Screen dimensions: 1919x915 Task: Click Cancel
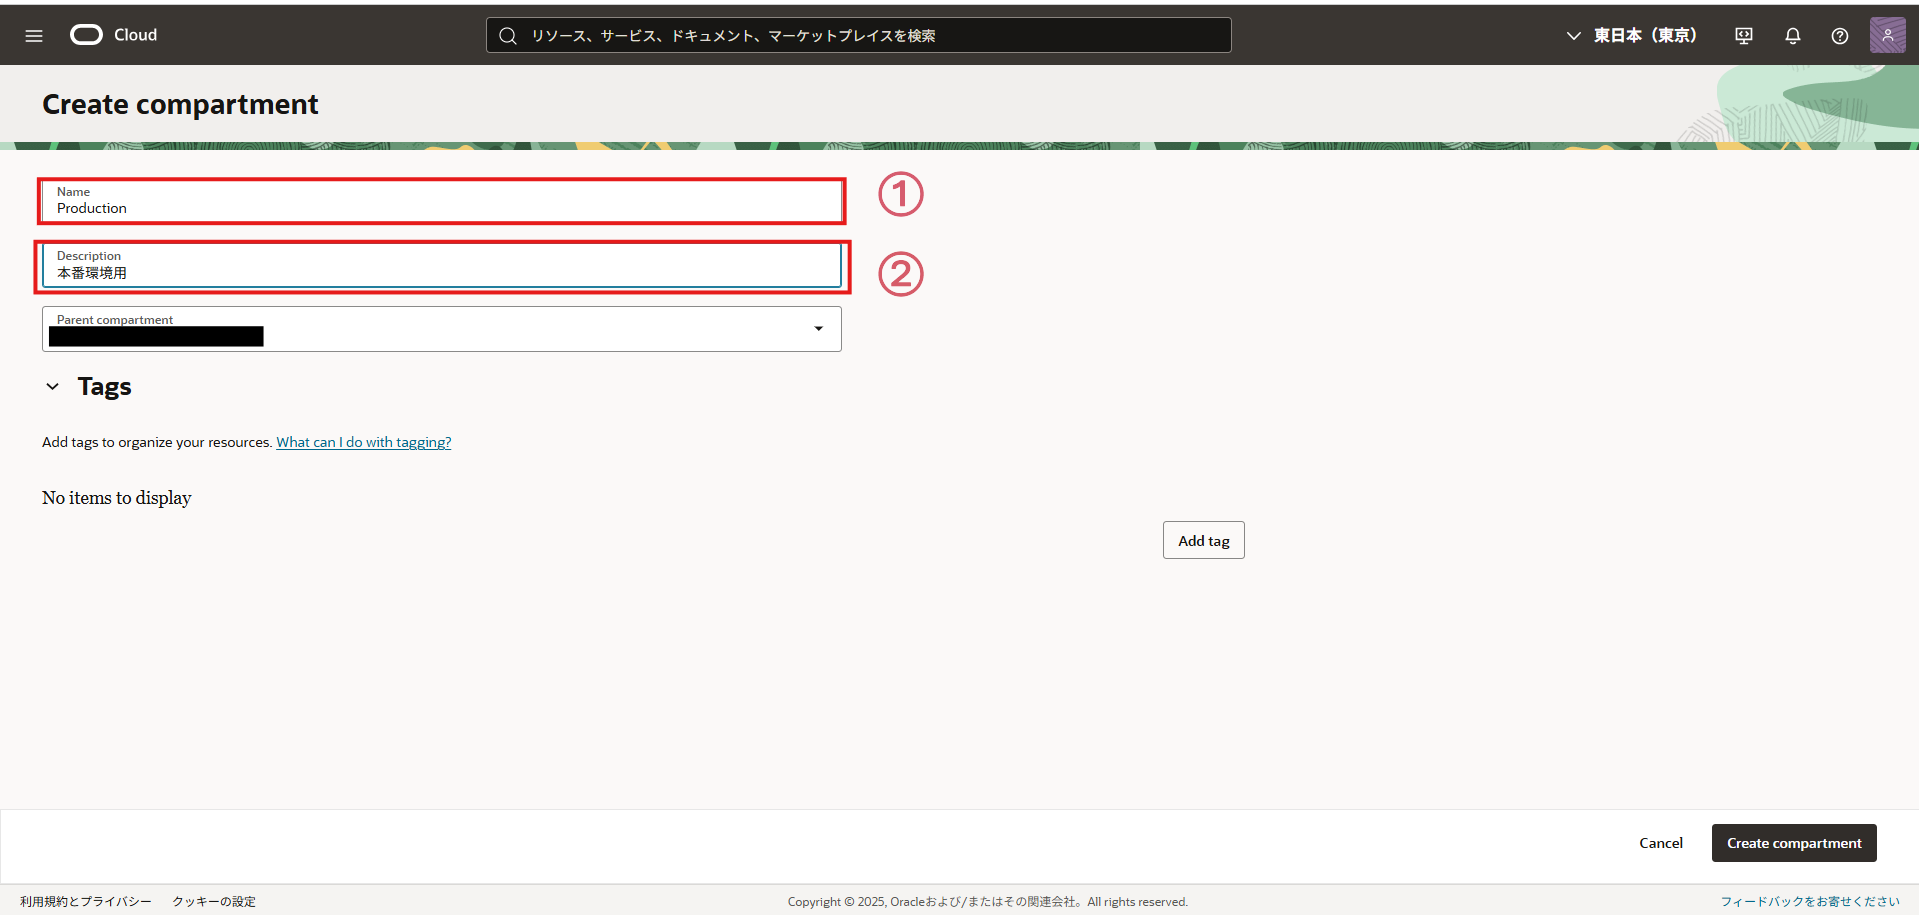[1661, 843]
